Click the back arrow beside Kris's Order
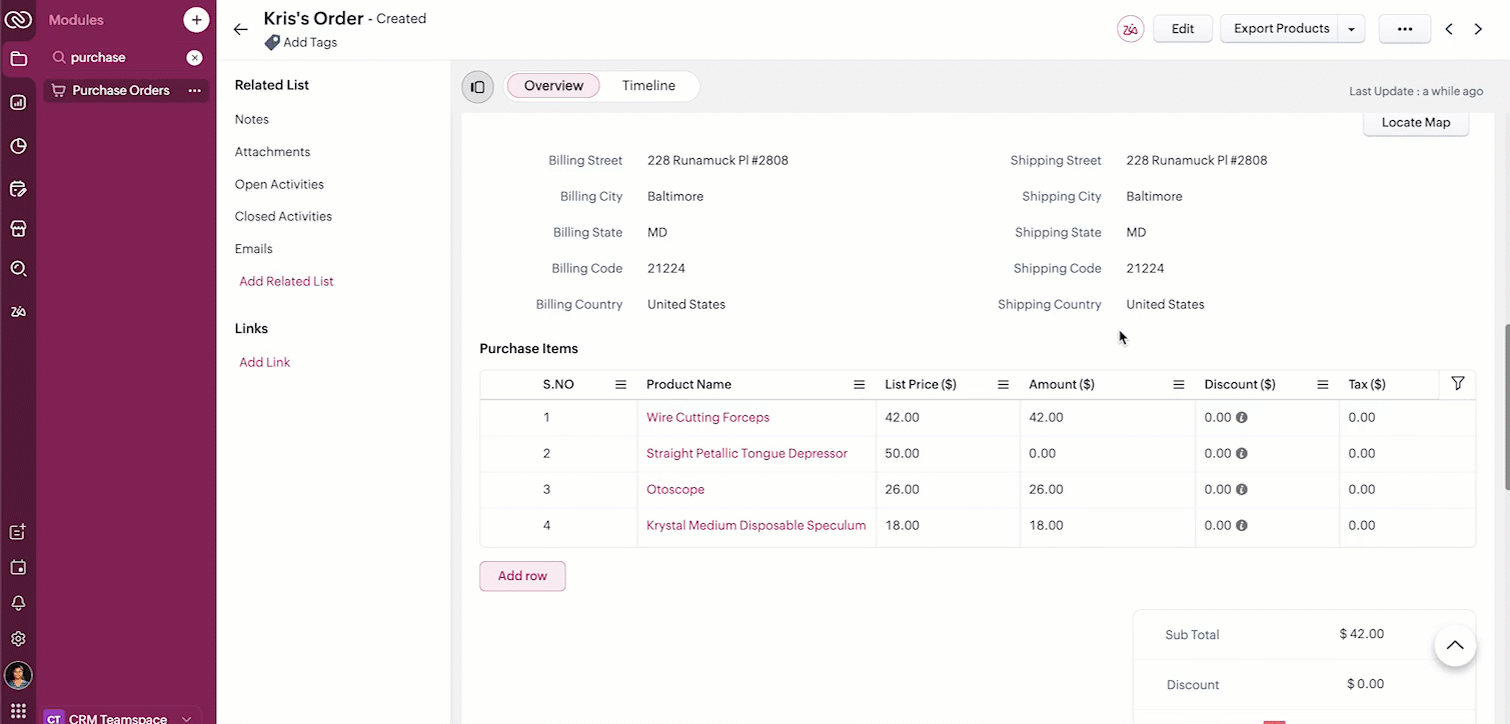 coord(240,30)
